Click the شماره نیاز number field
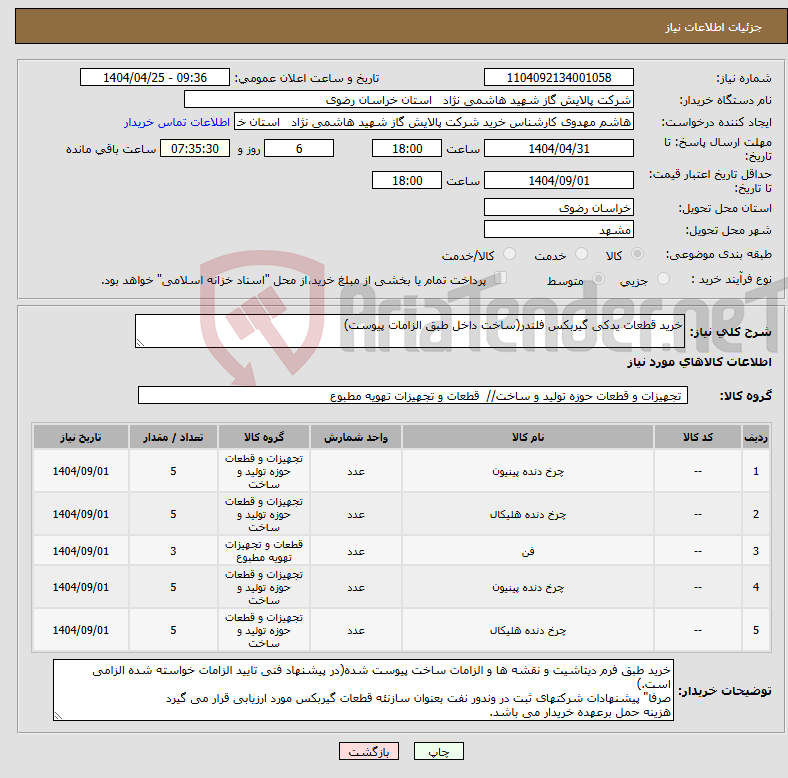This screenshot has height=778, width=788. (558, 78)
